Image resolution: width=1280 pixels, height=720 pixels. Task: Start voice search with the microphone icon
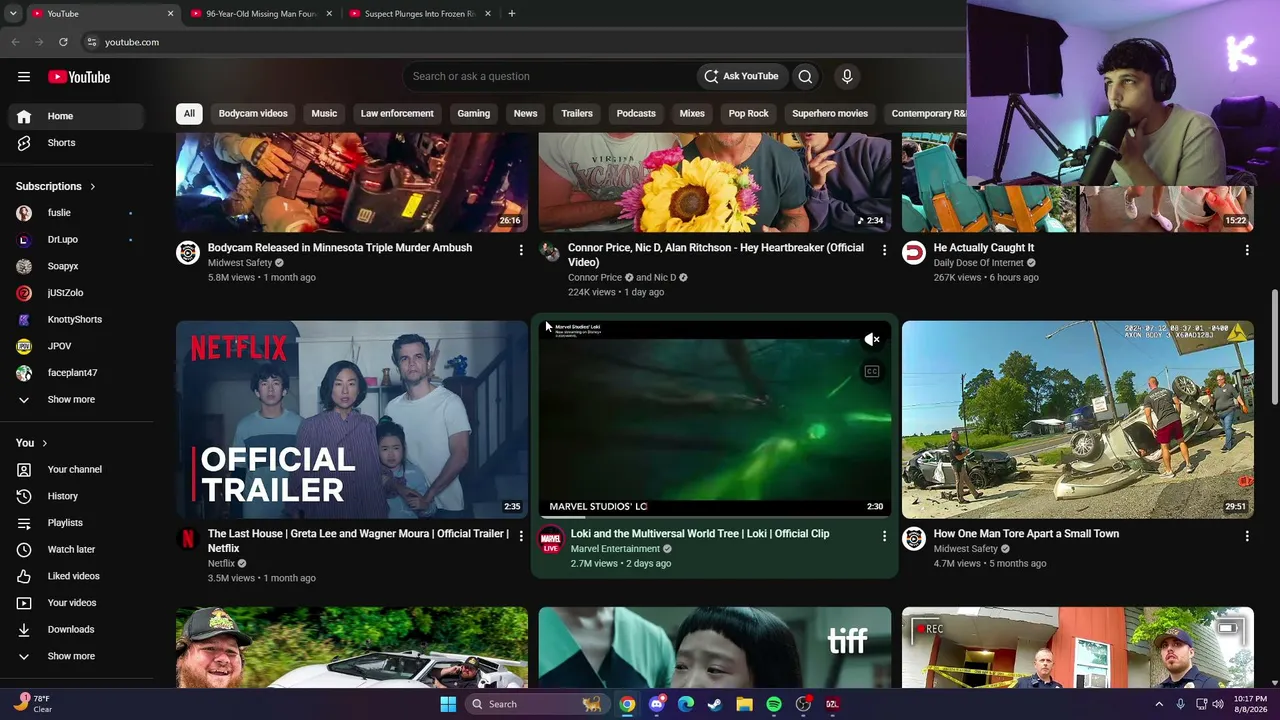847,76
